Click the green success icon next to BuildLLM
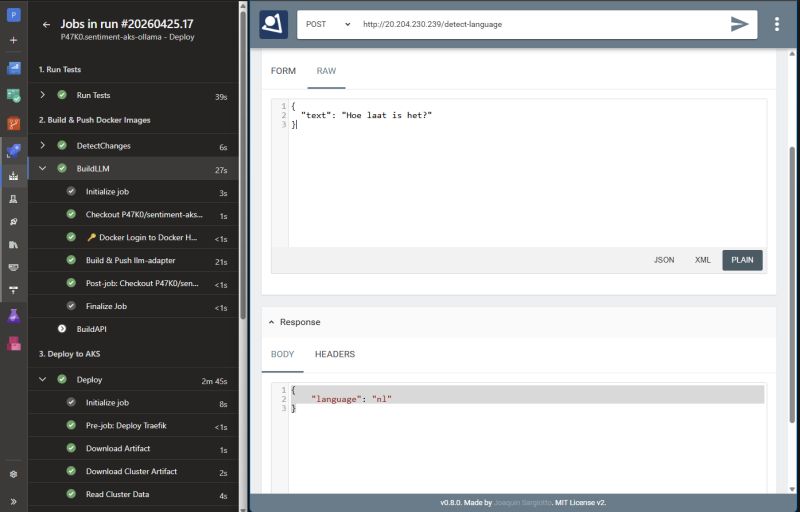Screen dimensions: 800x512 click(62, 168)
